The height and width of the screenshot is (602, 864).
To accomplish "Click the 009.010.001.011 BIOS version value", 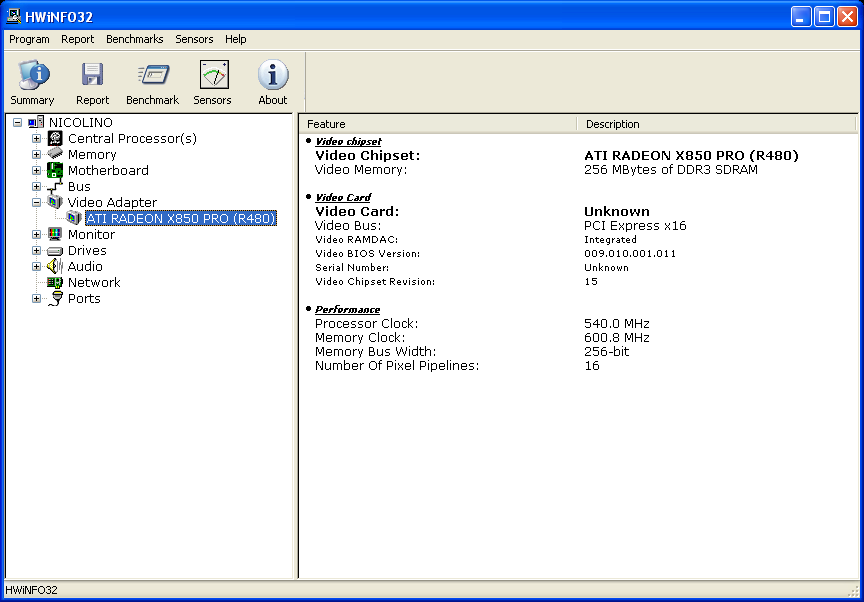I will pyautogui.click(x=630, y=253).
